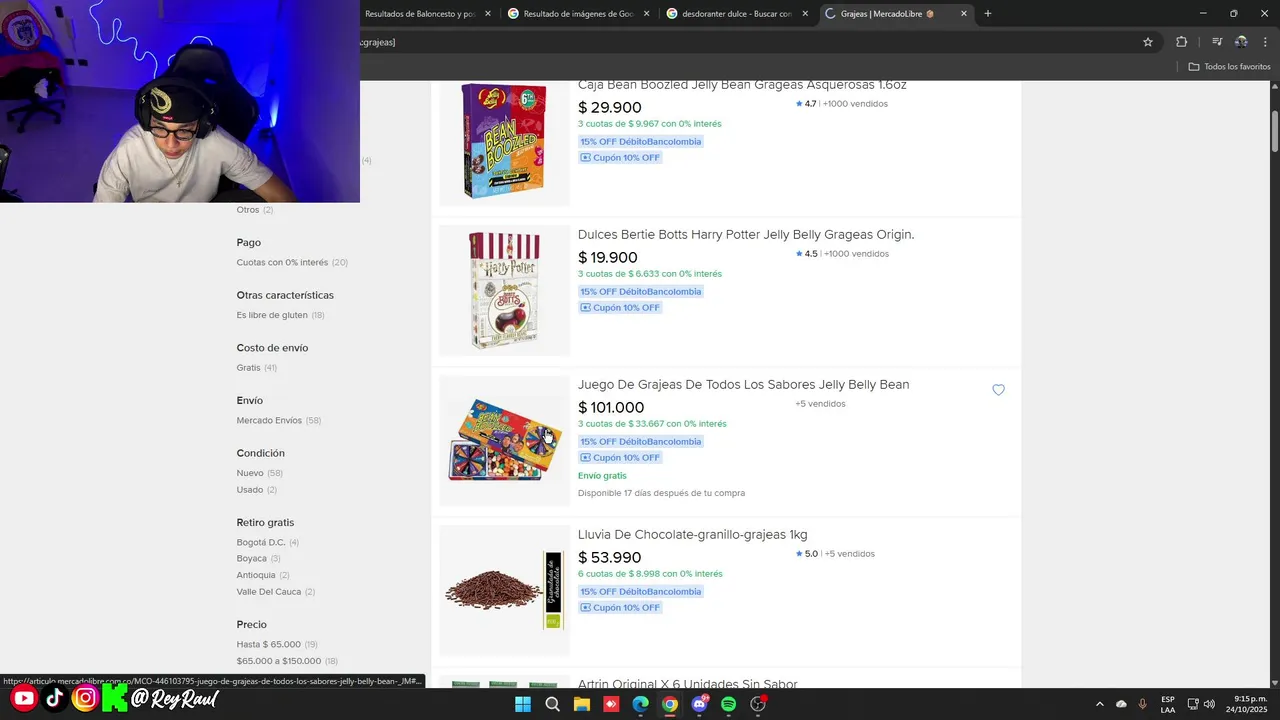
Task: Open the media controls music icon
Action: (1217, 42)
